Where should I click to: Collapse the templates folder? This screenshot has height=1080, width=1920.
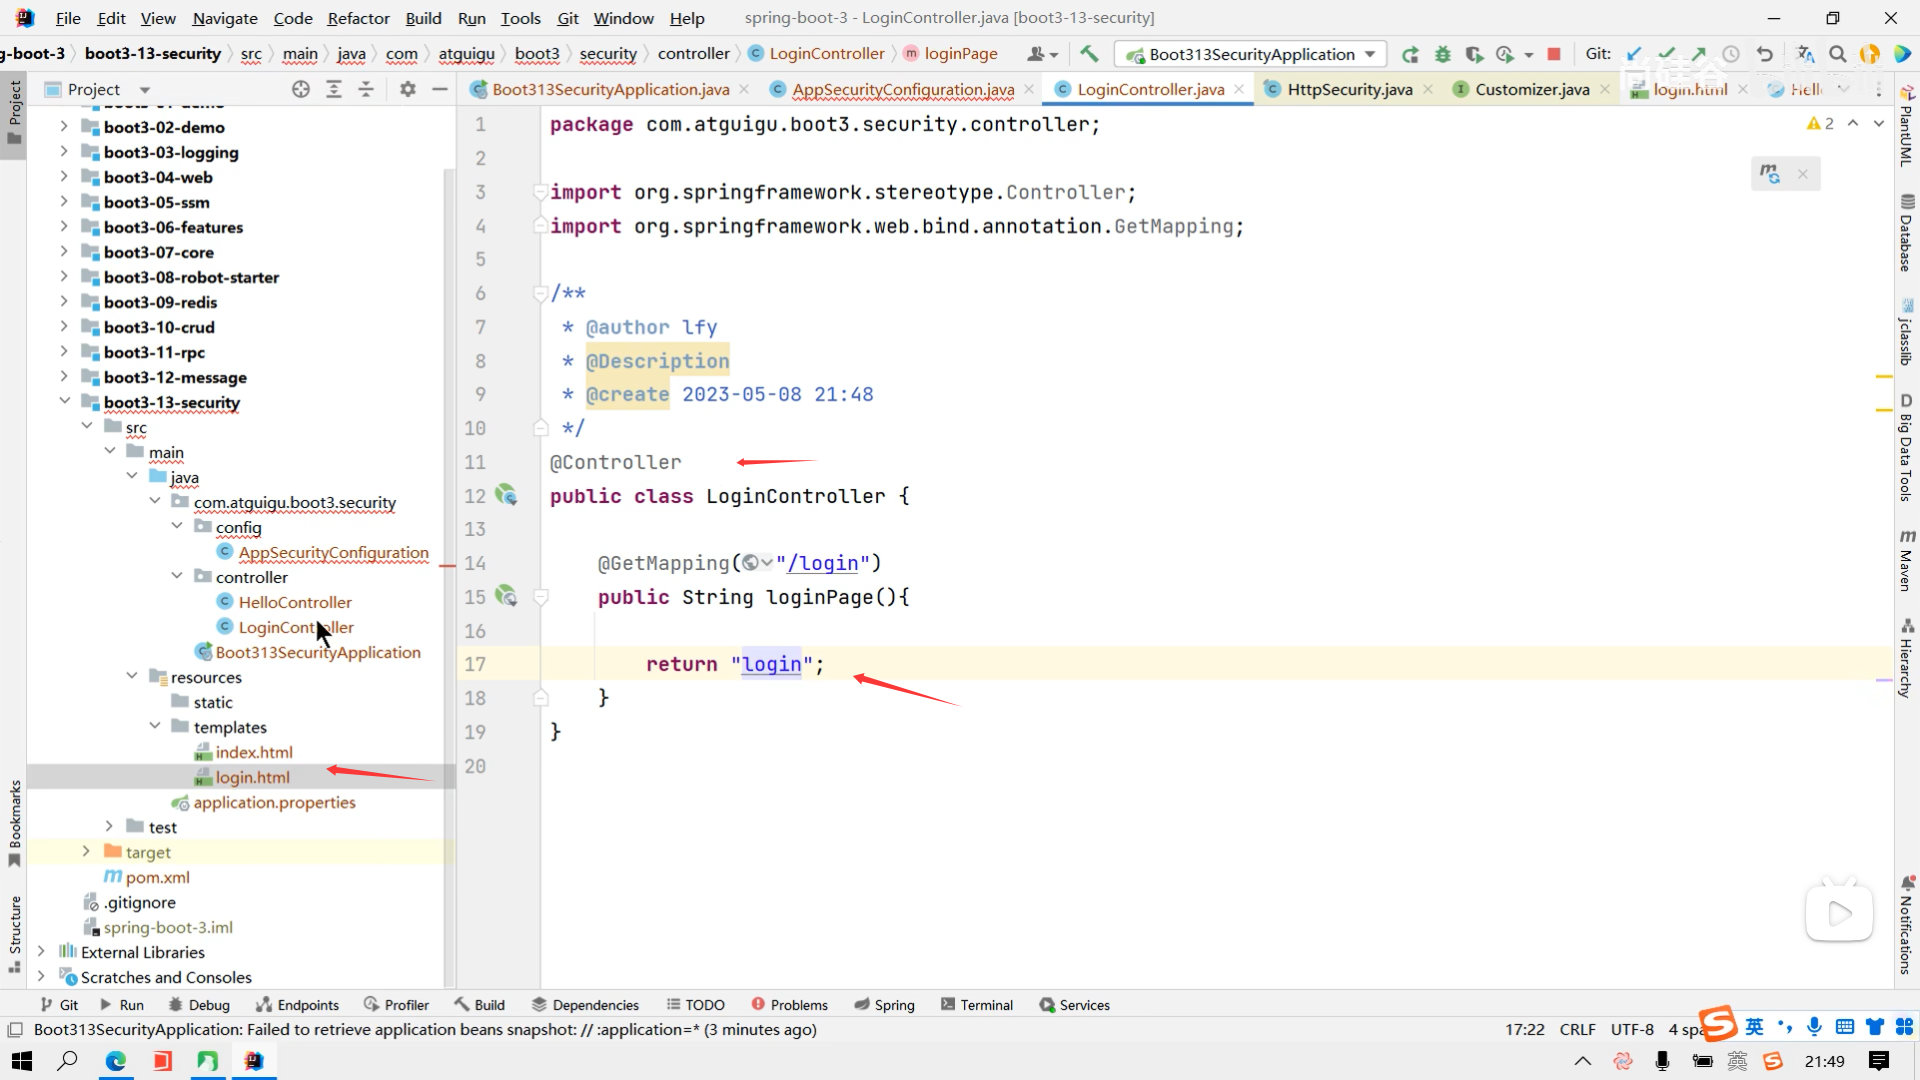click(155, 727)
